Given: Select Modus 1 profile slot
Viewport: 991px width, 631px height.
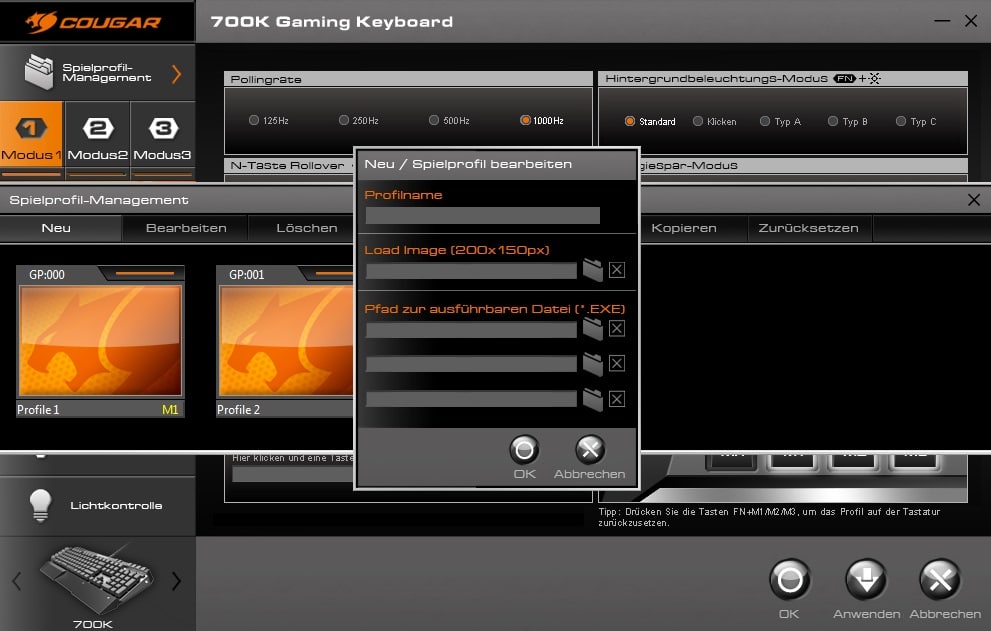Looking at the screenshot, I should pyautogui.click(x=32, y=135).
